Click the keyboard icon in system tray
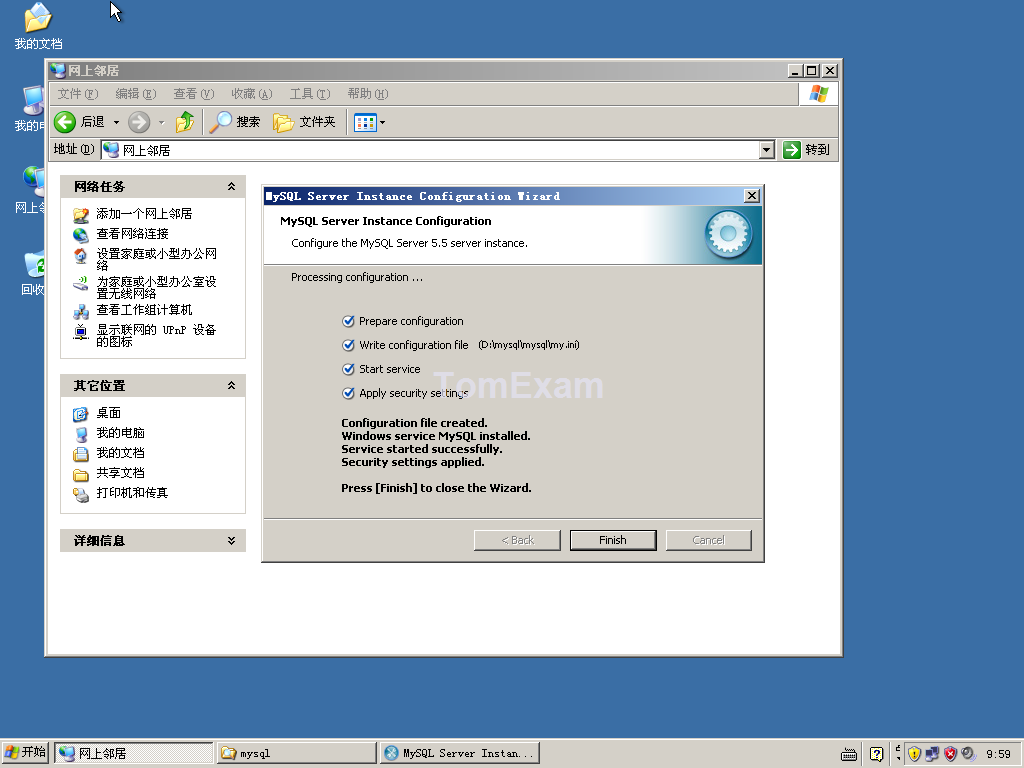Screen dimensions: 1024x768 tap(849, 754)
